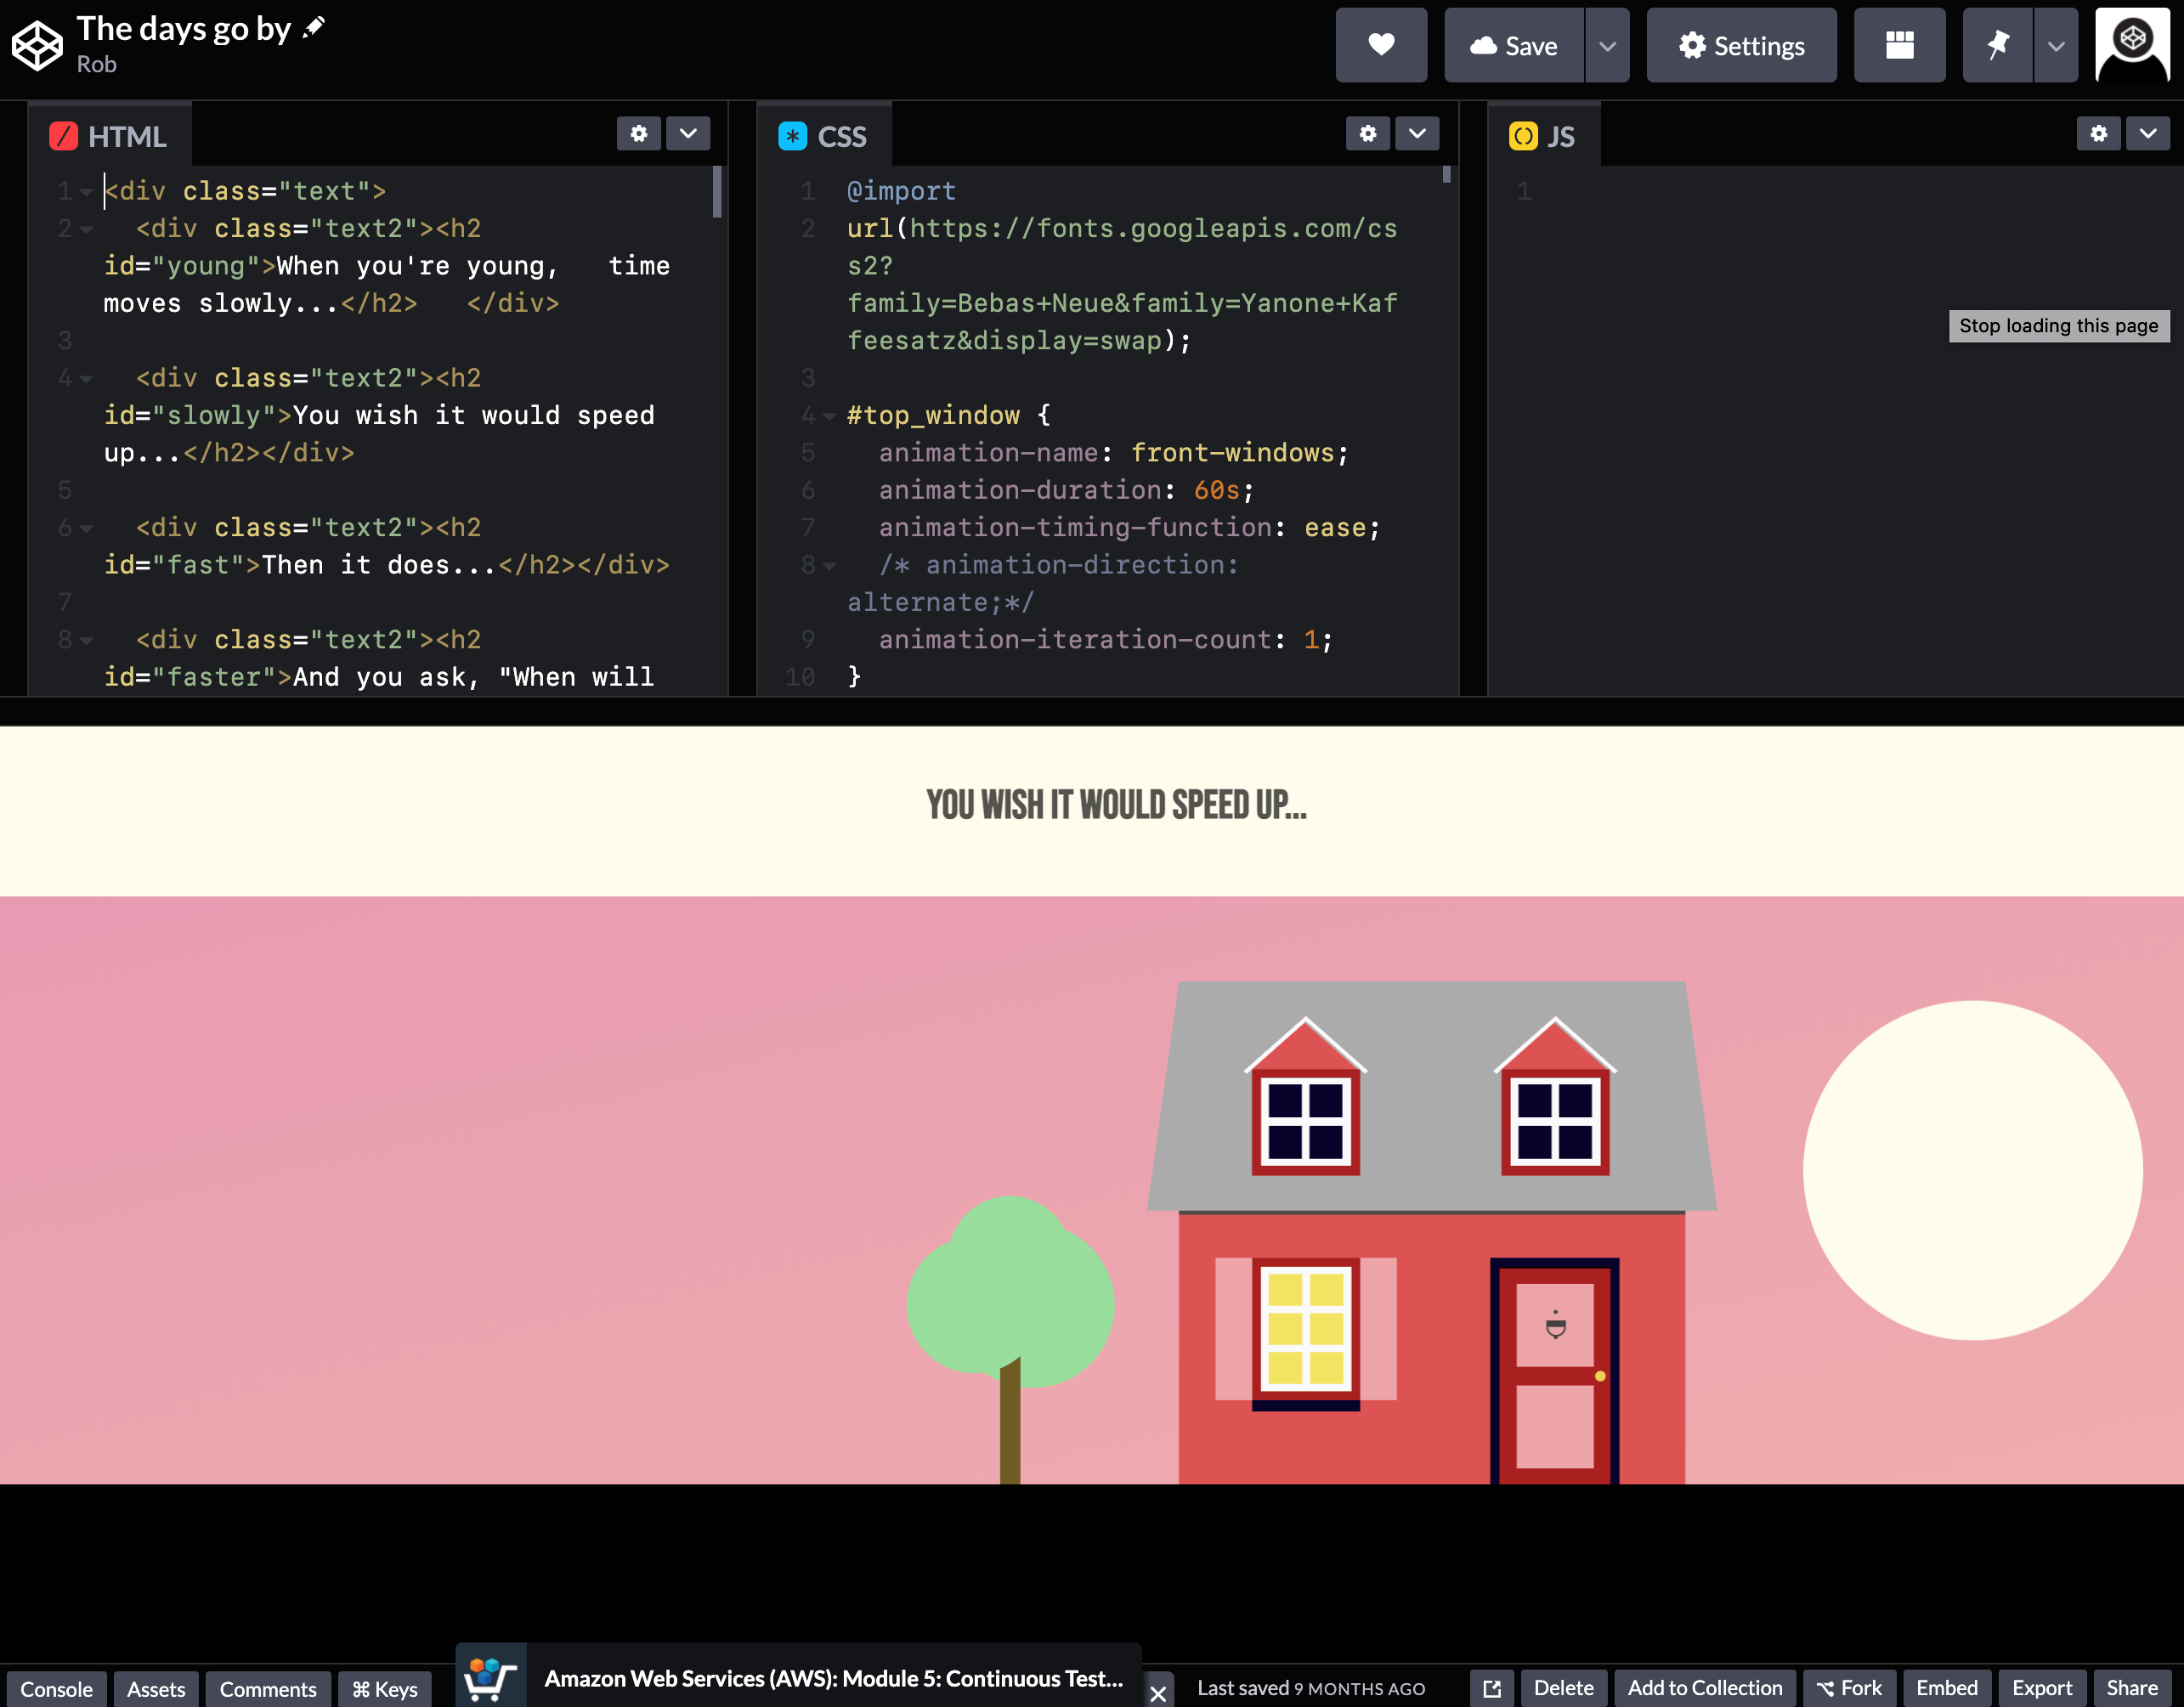Collapse #top_window rule fold arrow
Image resolution: width=2184 pixels, height=1707 pixels.
[x=829, y=416]
